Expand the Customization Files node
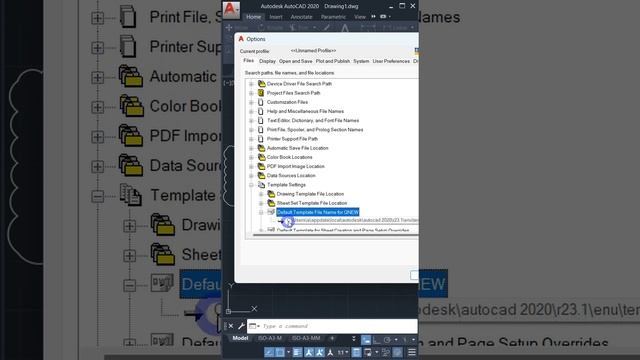The width and height of the screenshot is (640, 360). (251, 102)
